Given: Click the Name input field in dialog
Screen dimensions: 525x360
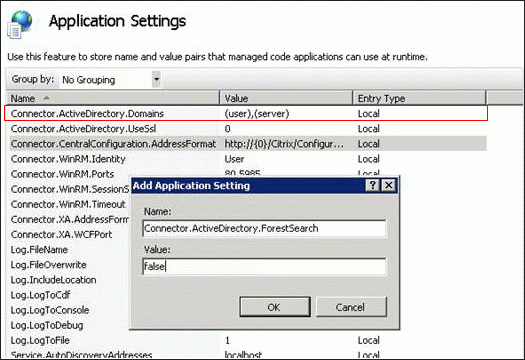Looking at the screenshot, I should click(x=264, y=228).
